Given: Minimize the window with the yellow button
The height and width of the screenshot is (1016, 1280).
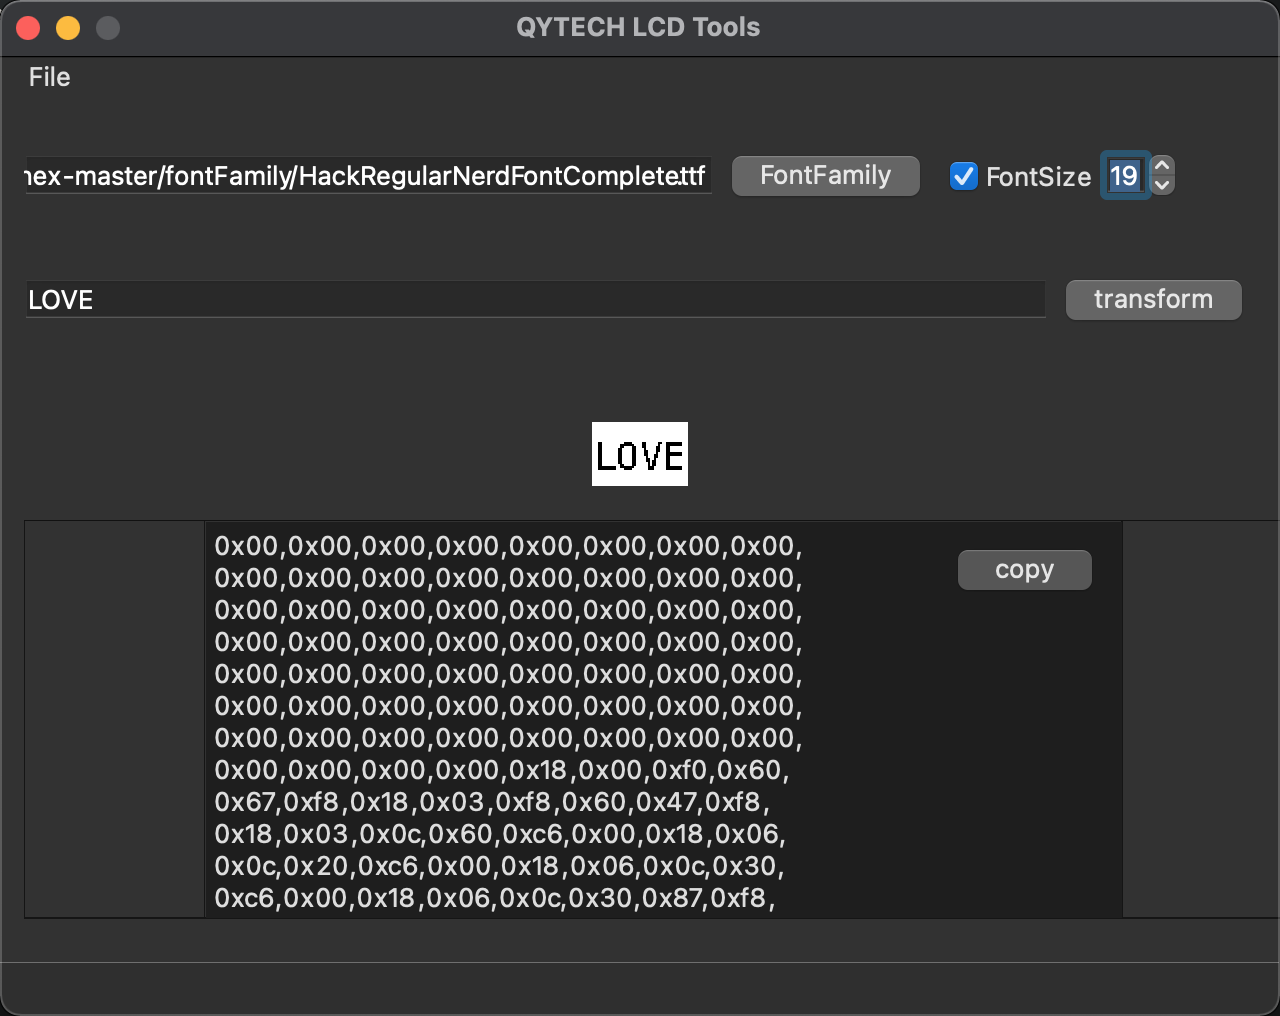Looking at the screenshot, I should 68,28.
